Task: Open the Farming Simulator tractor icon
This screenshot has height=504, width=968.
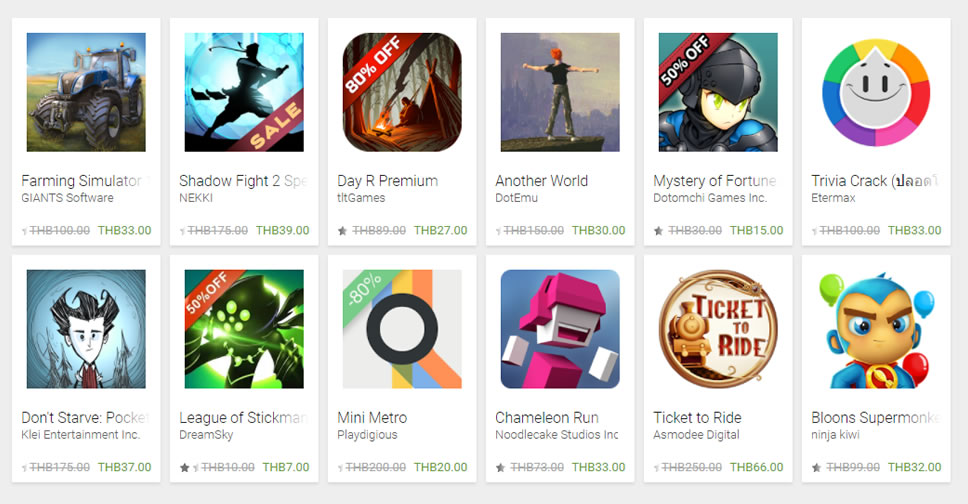Action: click(86, 92)
